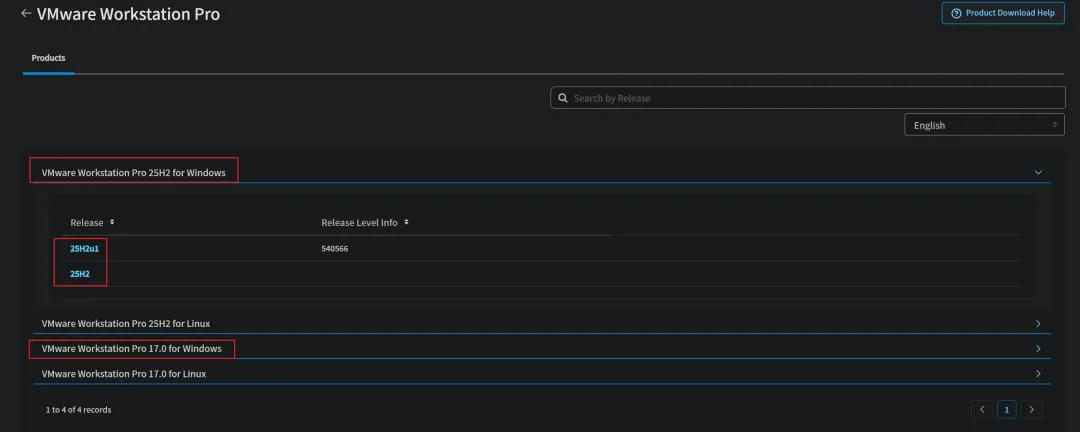The height and width of the screenshot is (432, 1080).
Task: Select page 1 in pagination
Action: [x=1007, y=409]
